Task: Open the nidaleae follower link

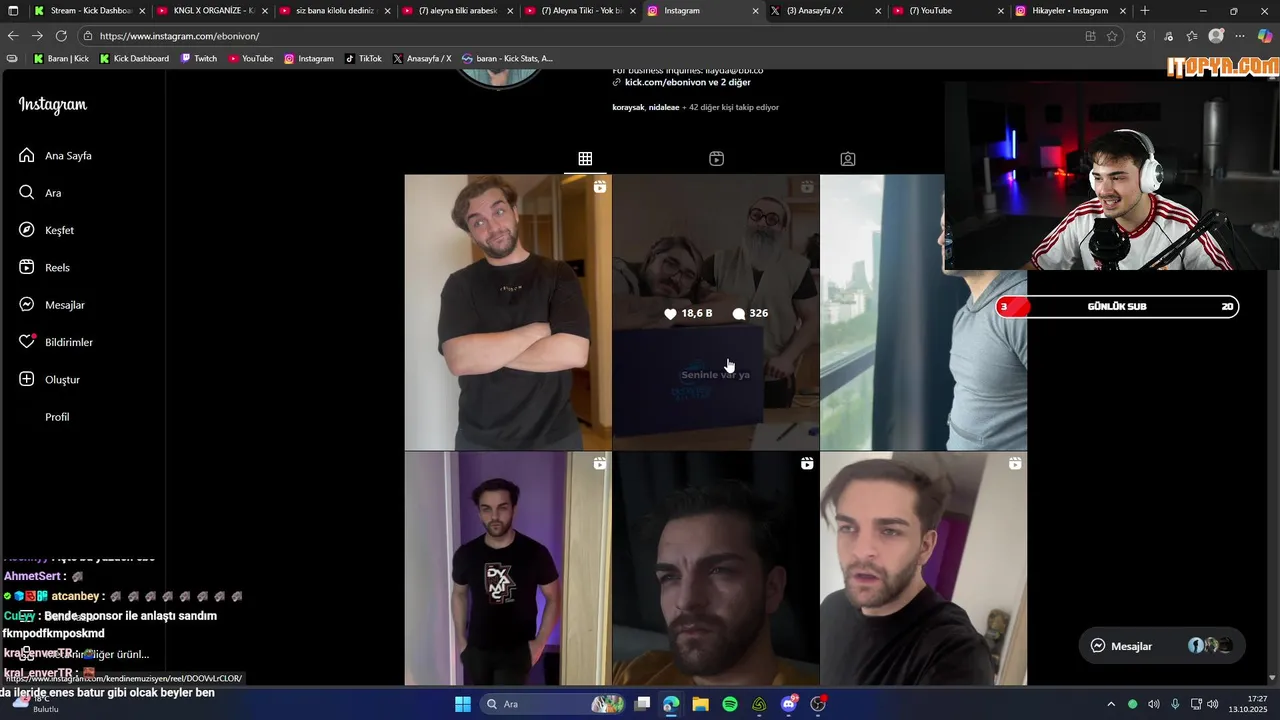Action: tap(664, 107)
